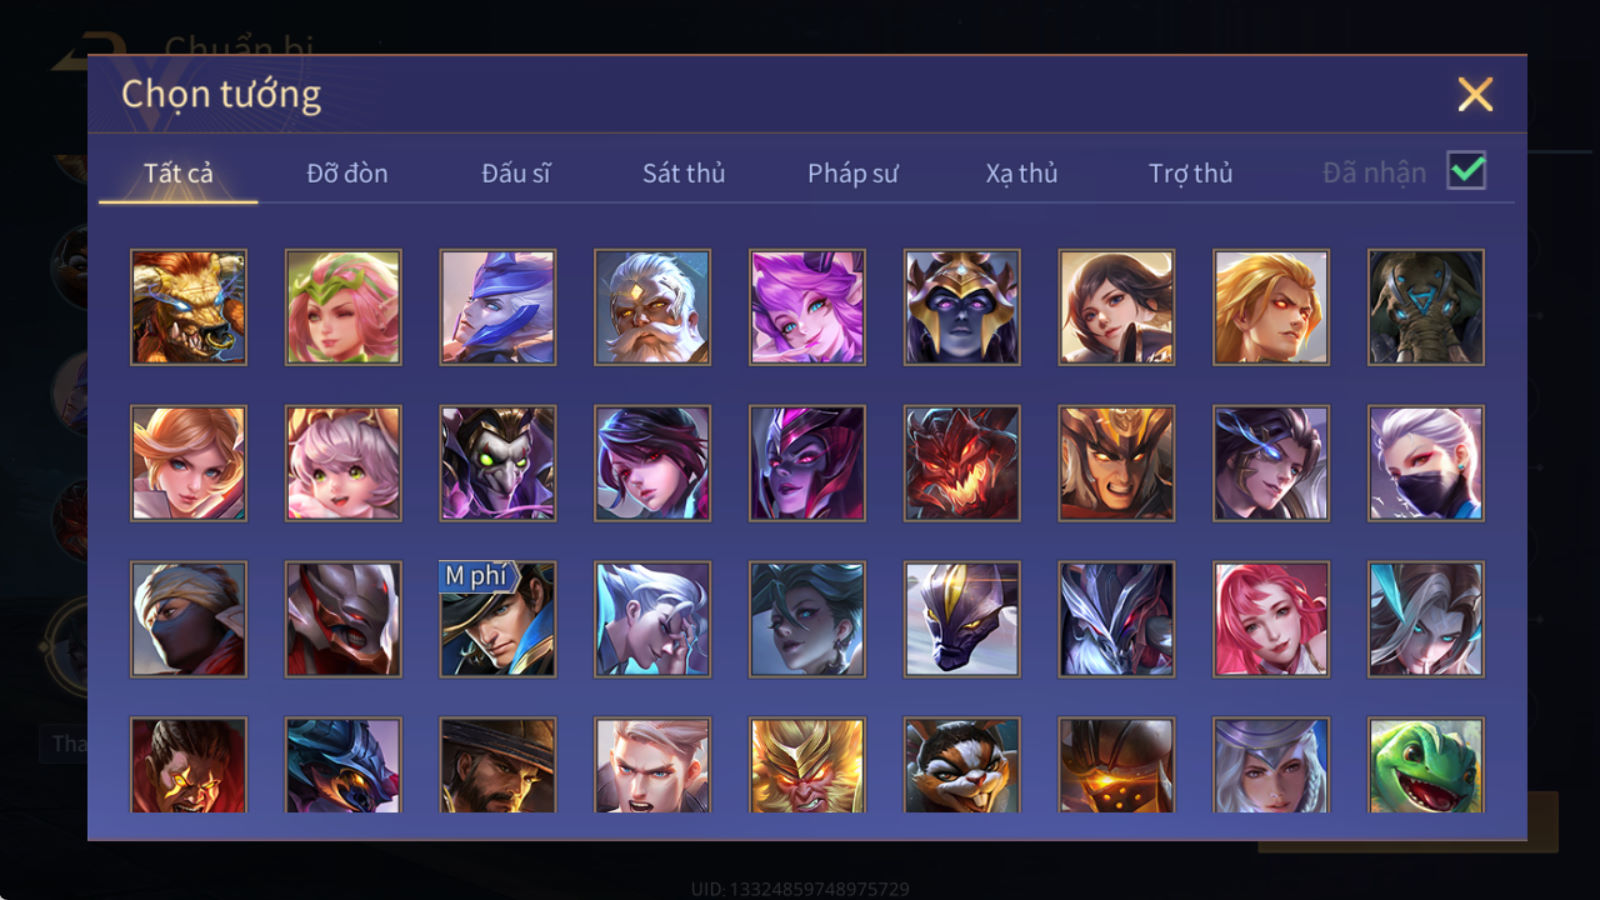This screenshot has width=1600, height=900.
Task: Pick the green-eyed dark joker hero
Action: [x=498, y=463]
